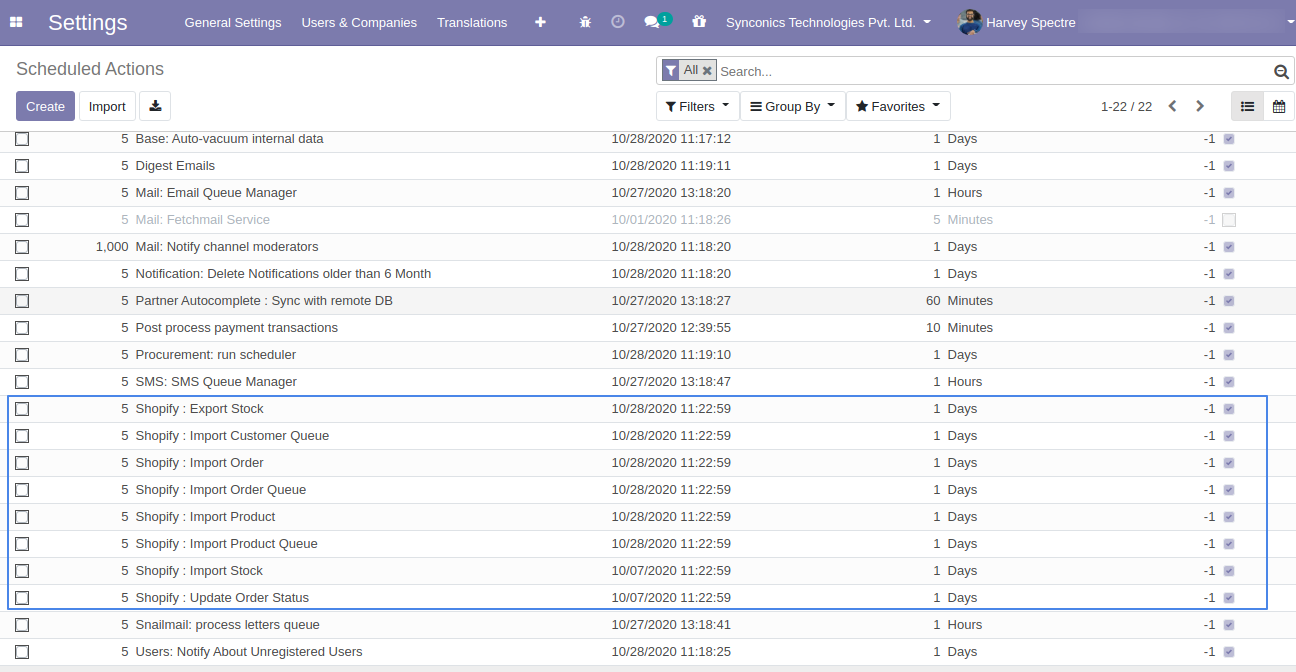The width and height of the screenshot is (1296, 672).
Task: Select the Shopify : Export Stock row checkbox
Action: coord(22,409)
